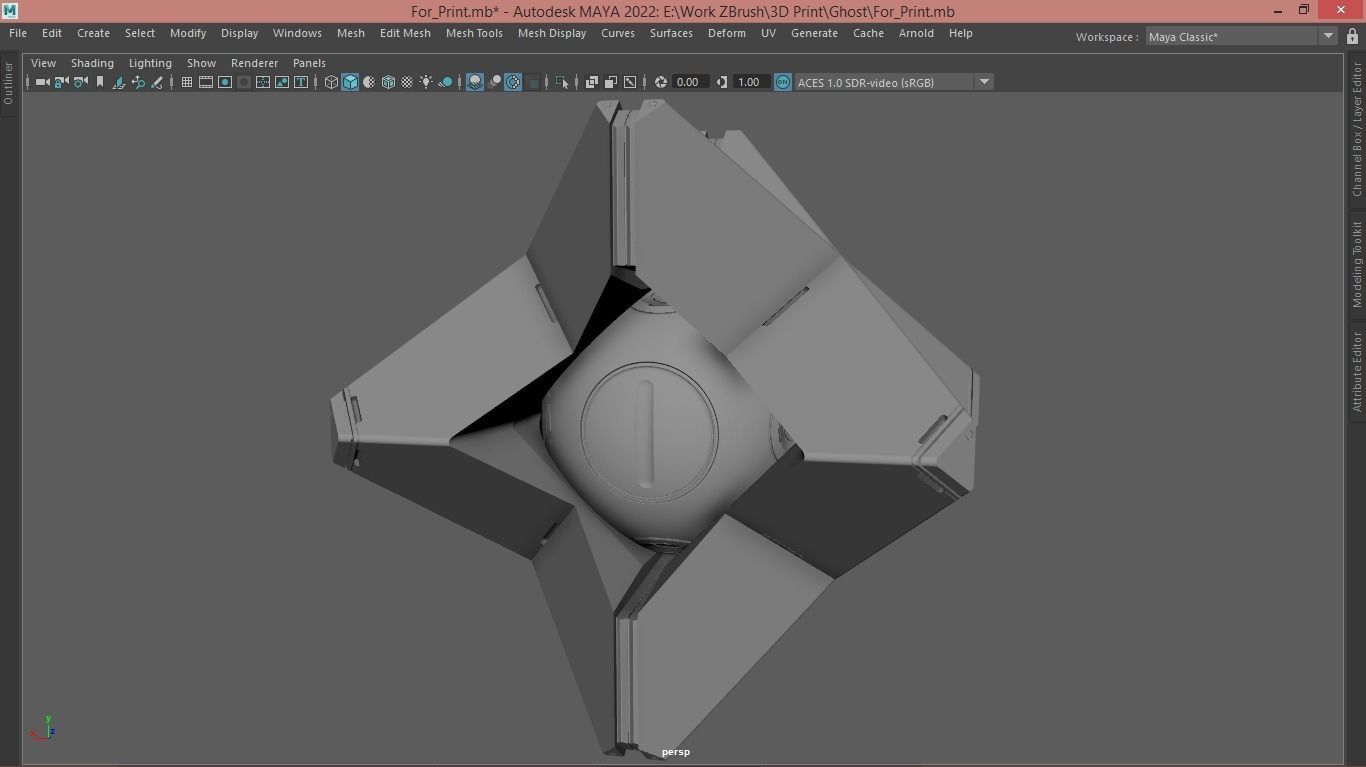Select Smooth shade all cube icon

coord(350,82)
